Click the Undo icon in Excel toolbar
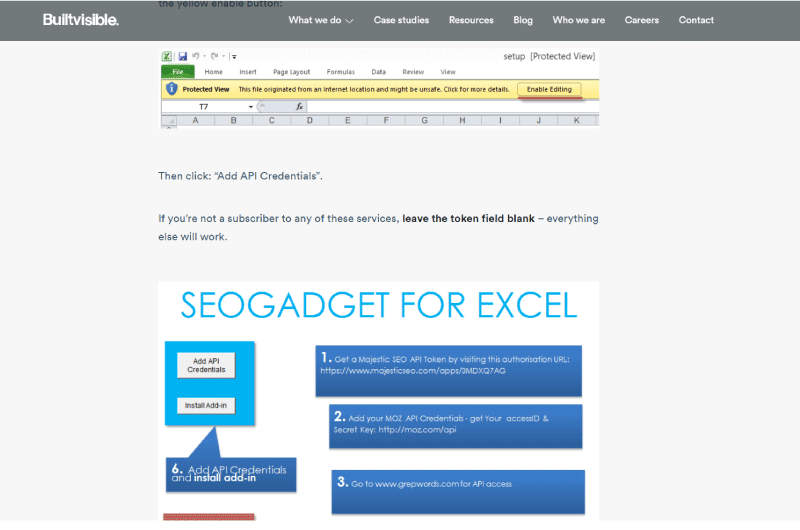The height and width of the screenshot is (530, 800). click(195, 56)
